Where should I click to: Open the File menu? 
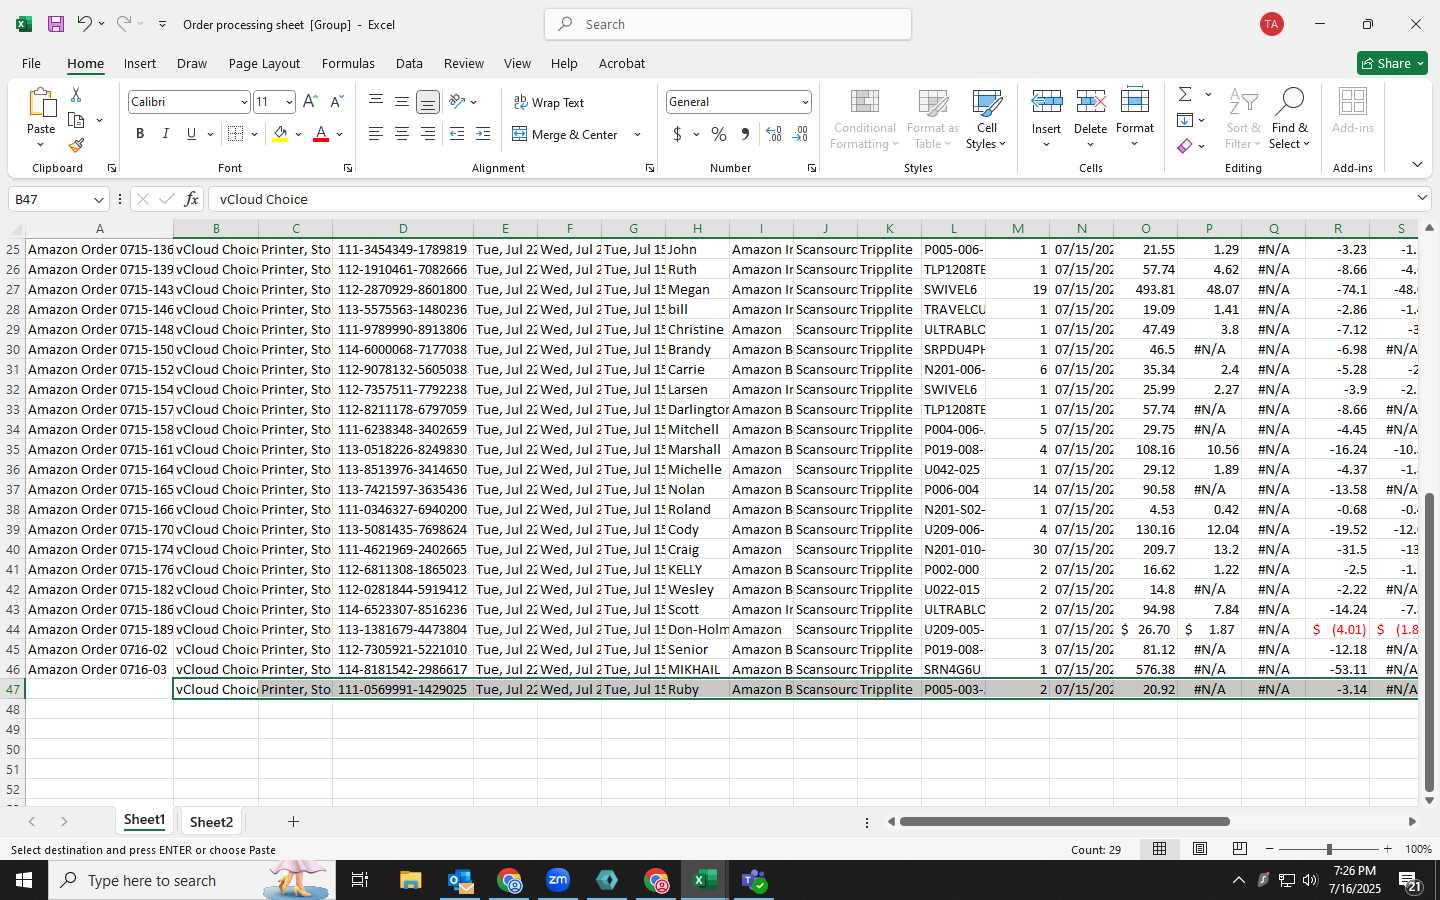point(32,63)
